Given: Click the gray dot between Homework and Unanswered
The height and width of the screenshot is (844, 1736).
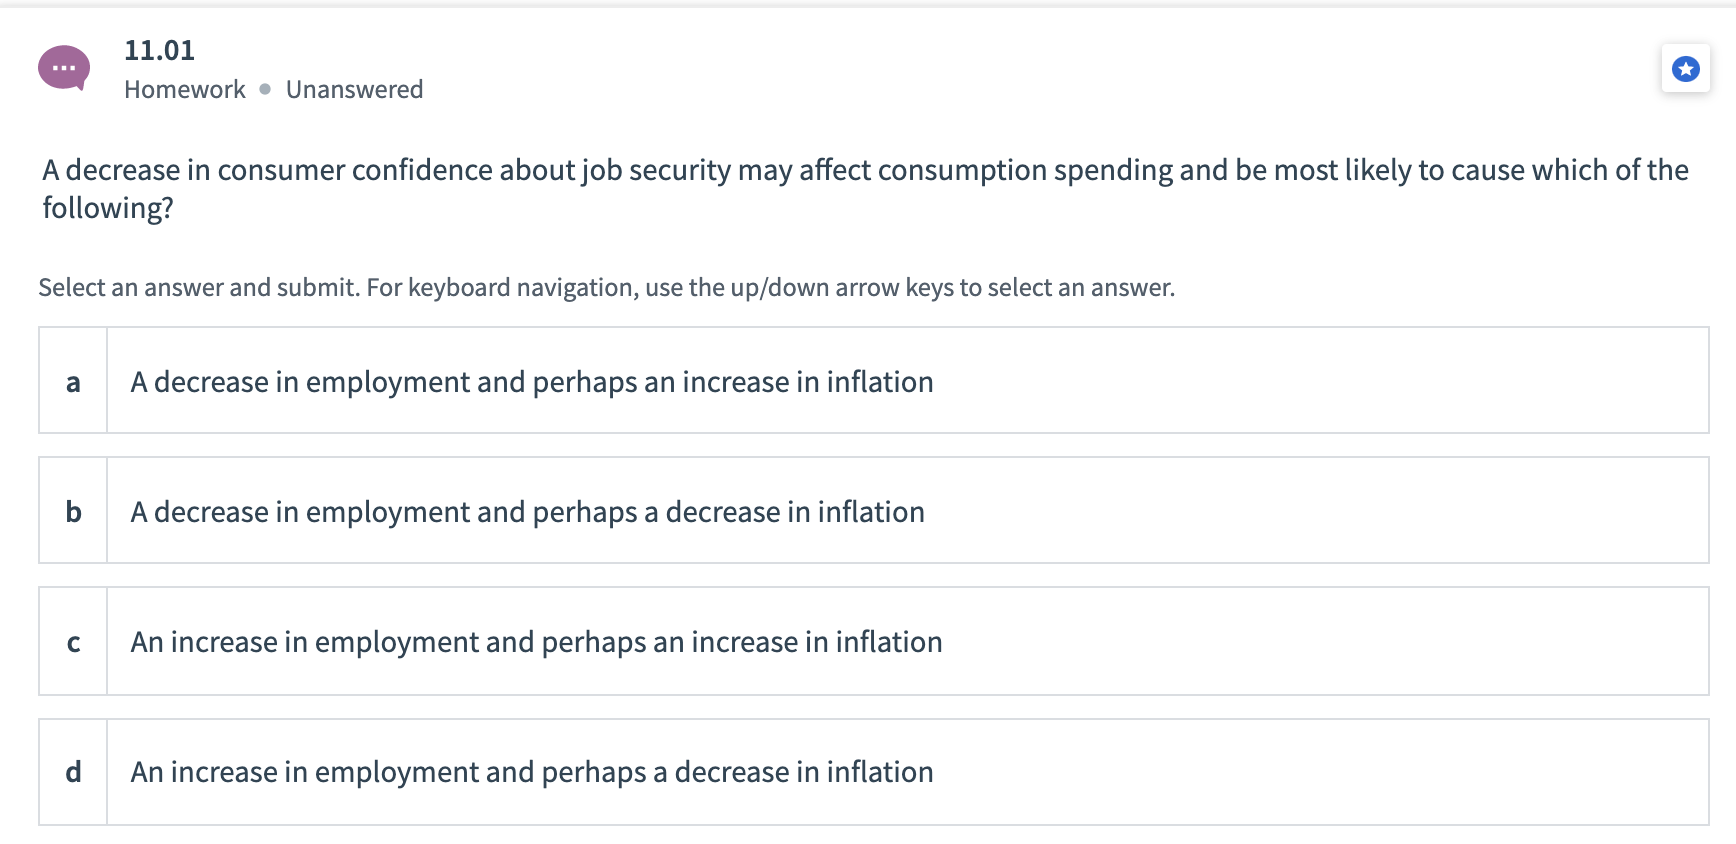Looking at the screenshot, I should 265,89.
